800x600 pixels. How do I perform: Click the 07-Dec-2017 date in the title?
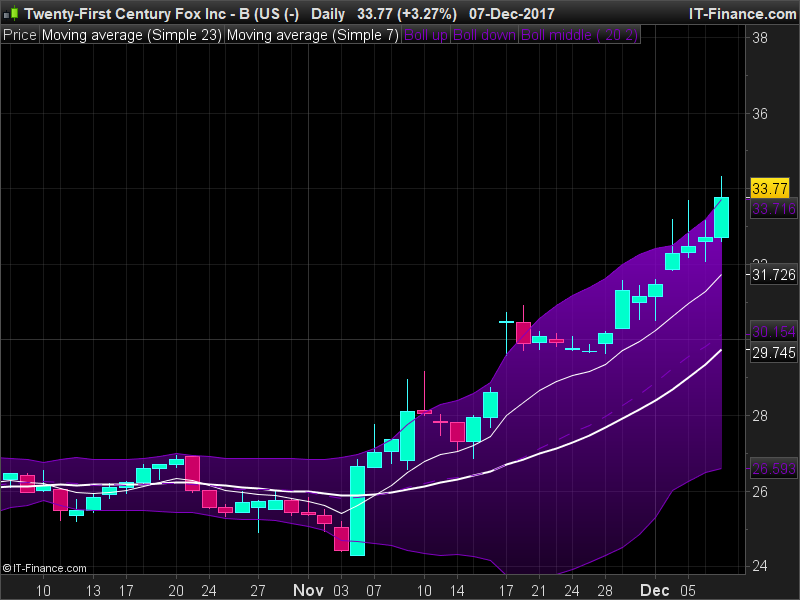512,13
